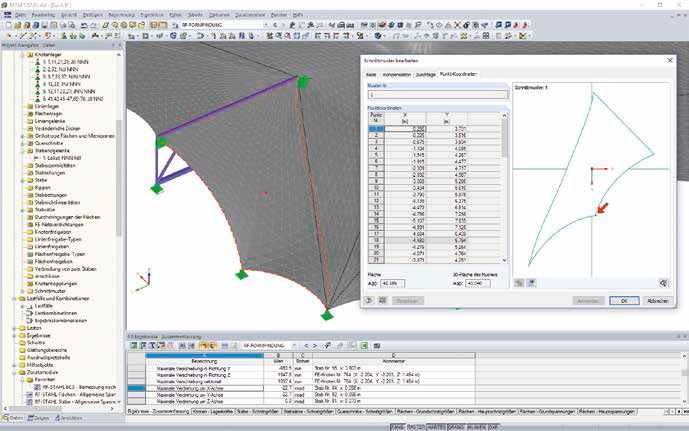
Task: Select Ergebniskombinationen in navigator tree
Action: [61, 321]
